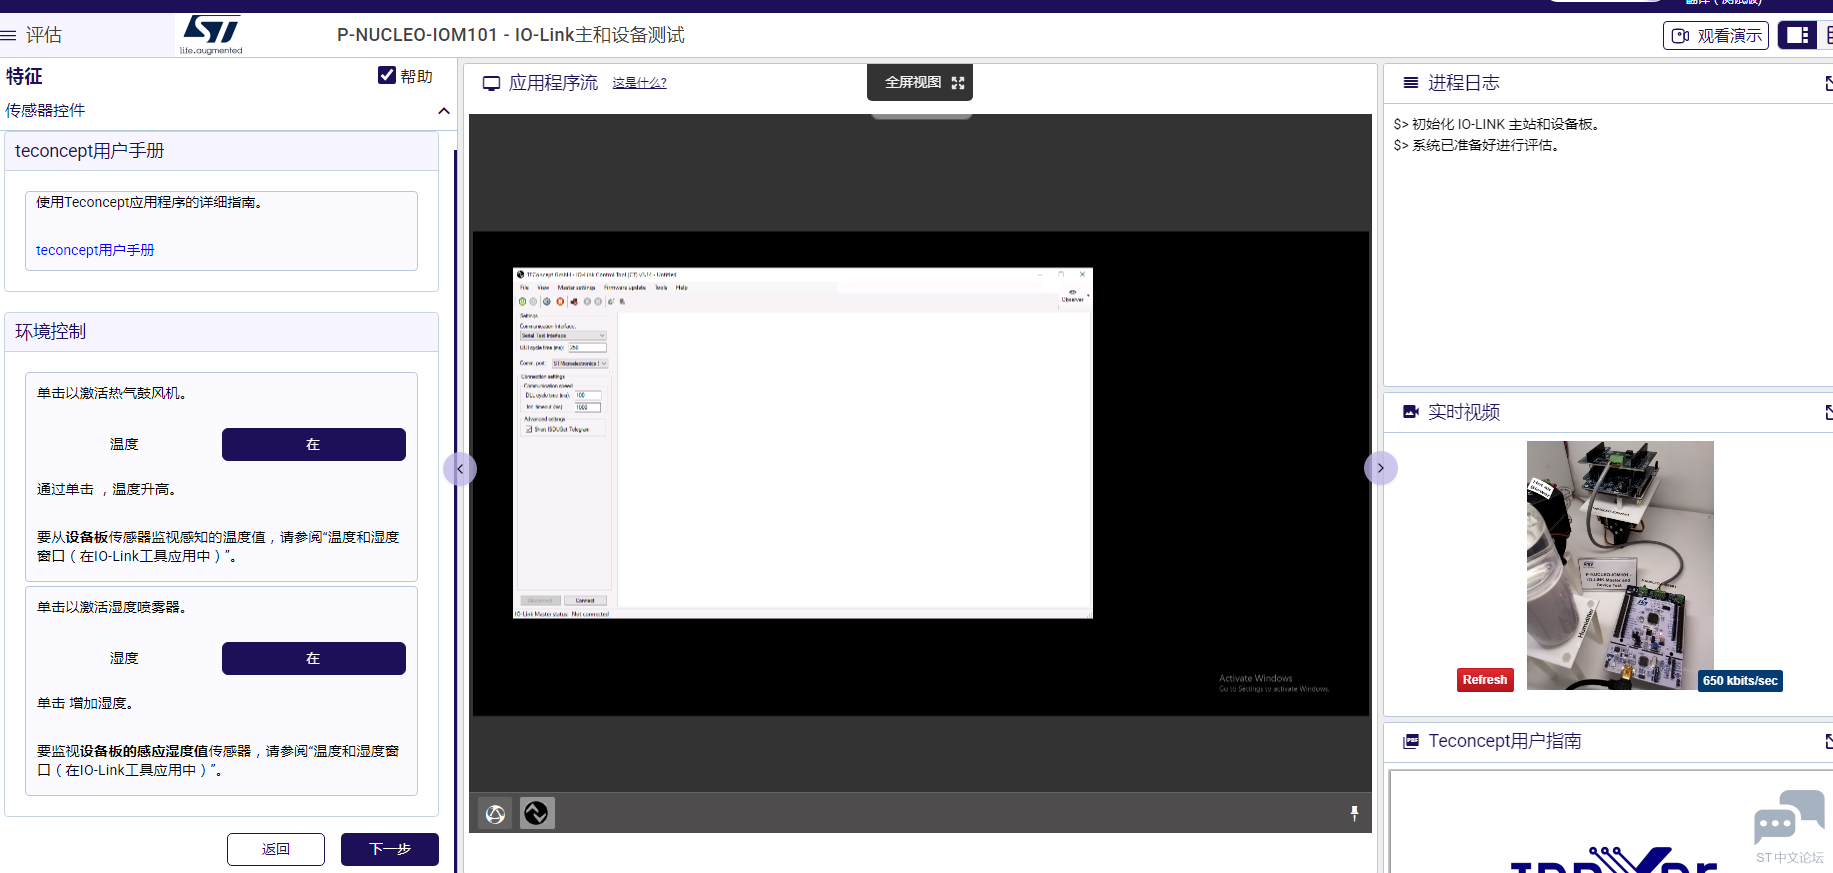Viewport: 1833px width, 873px height.
Task: Expand the 实时视频 panel
Action: [x=1827, y=412]
